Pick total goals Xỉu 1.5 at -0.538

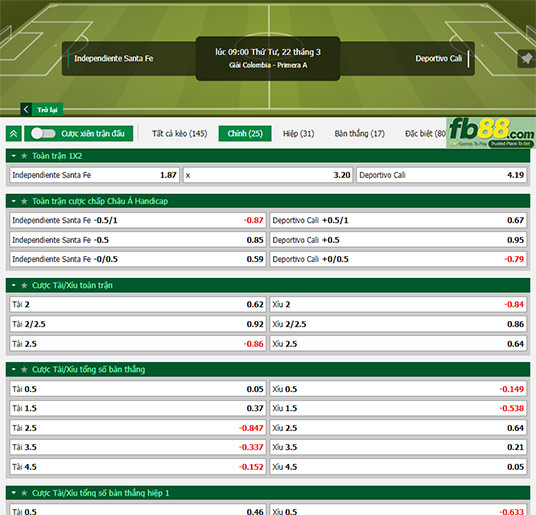pos(398,408)
